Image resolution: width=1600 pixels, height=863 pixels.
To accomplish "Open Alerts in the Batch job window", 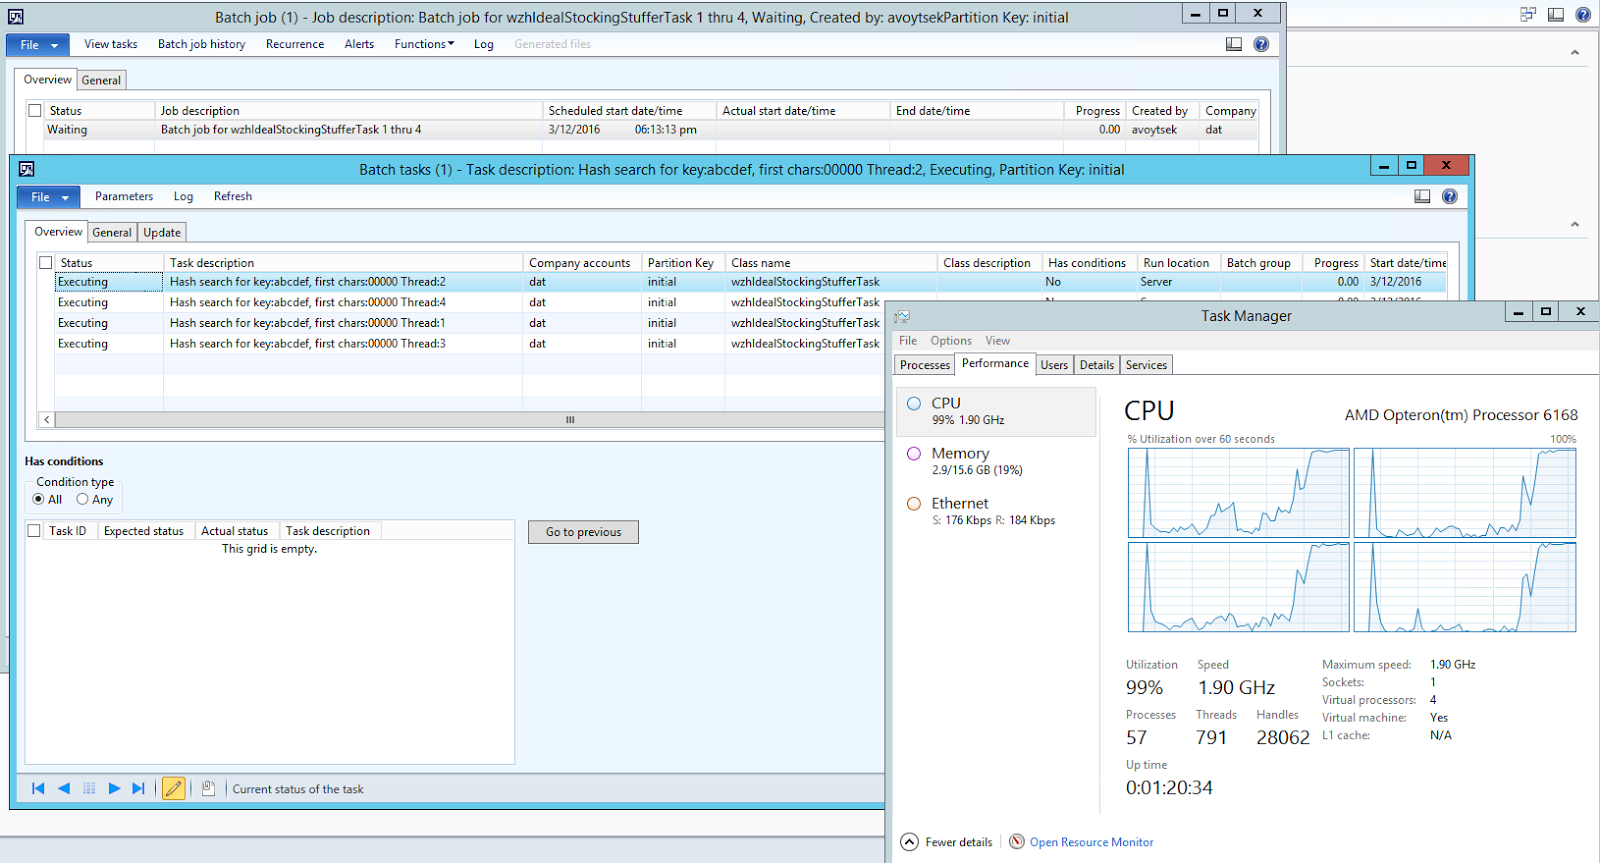I will (x=359, y=44).
